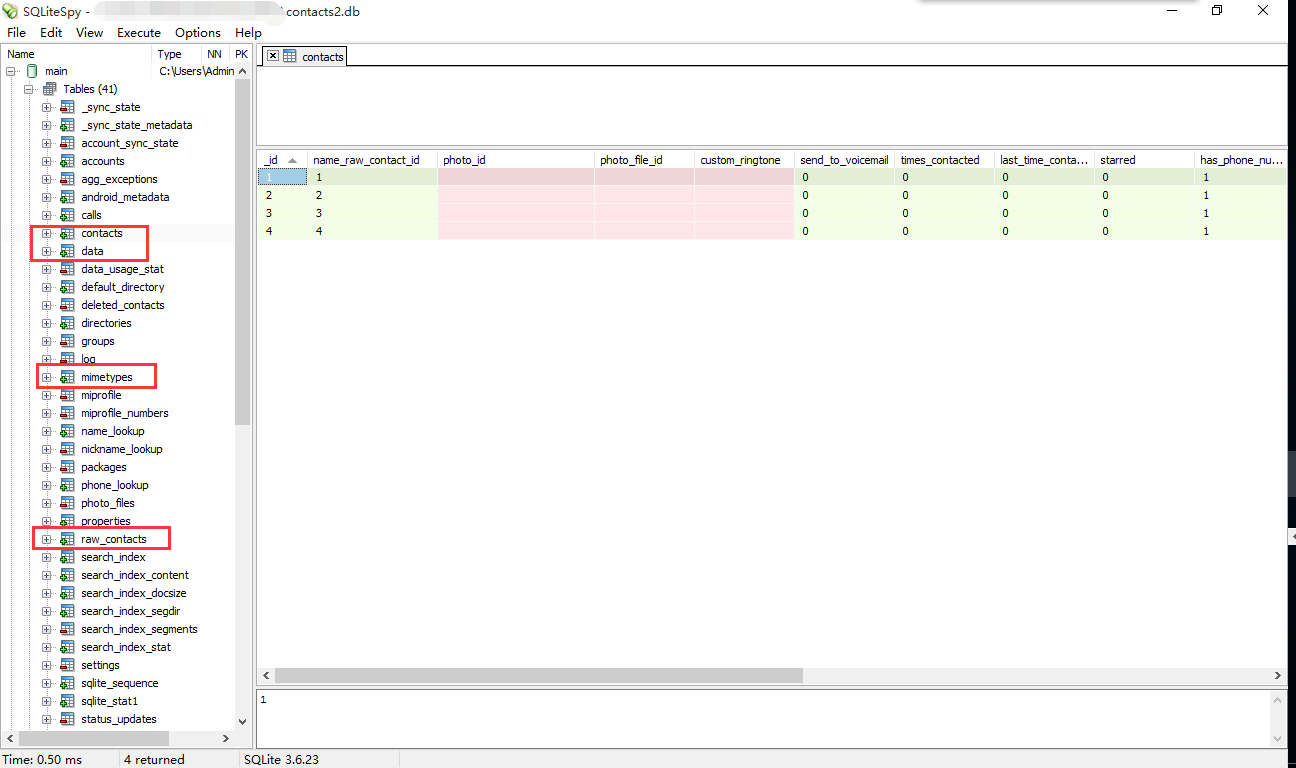Image resolution: width=1296 pixels, height=768 pixels.
Task: Select the default_directory table
Action: point(123,287)
